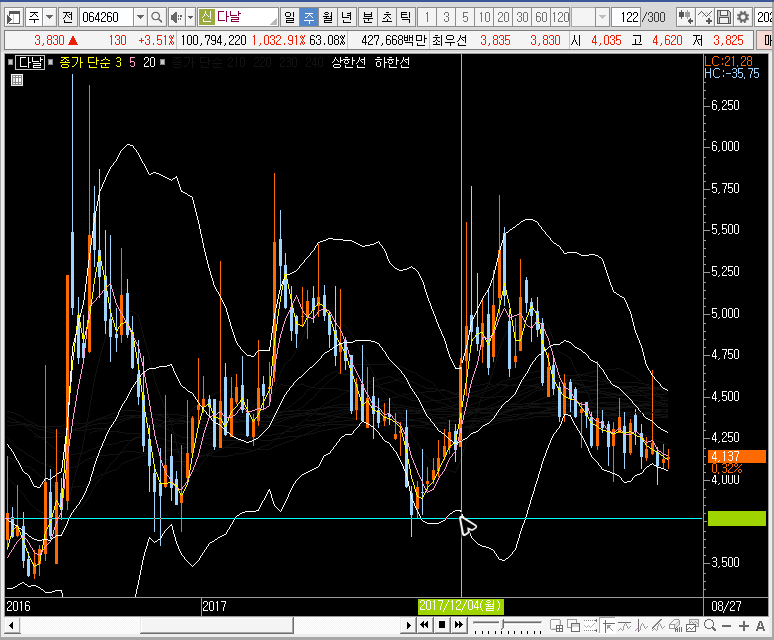Click the stop button
The image size is (774, 640).
click(x=442, y=626)
